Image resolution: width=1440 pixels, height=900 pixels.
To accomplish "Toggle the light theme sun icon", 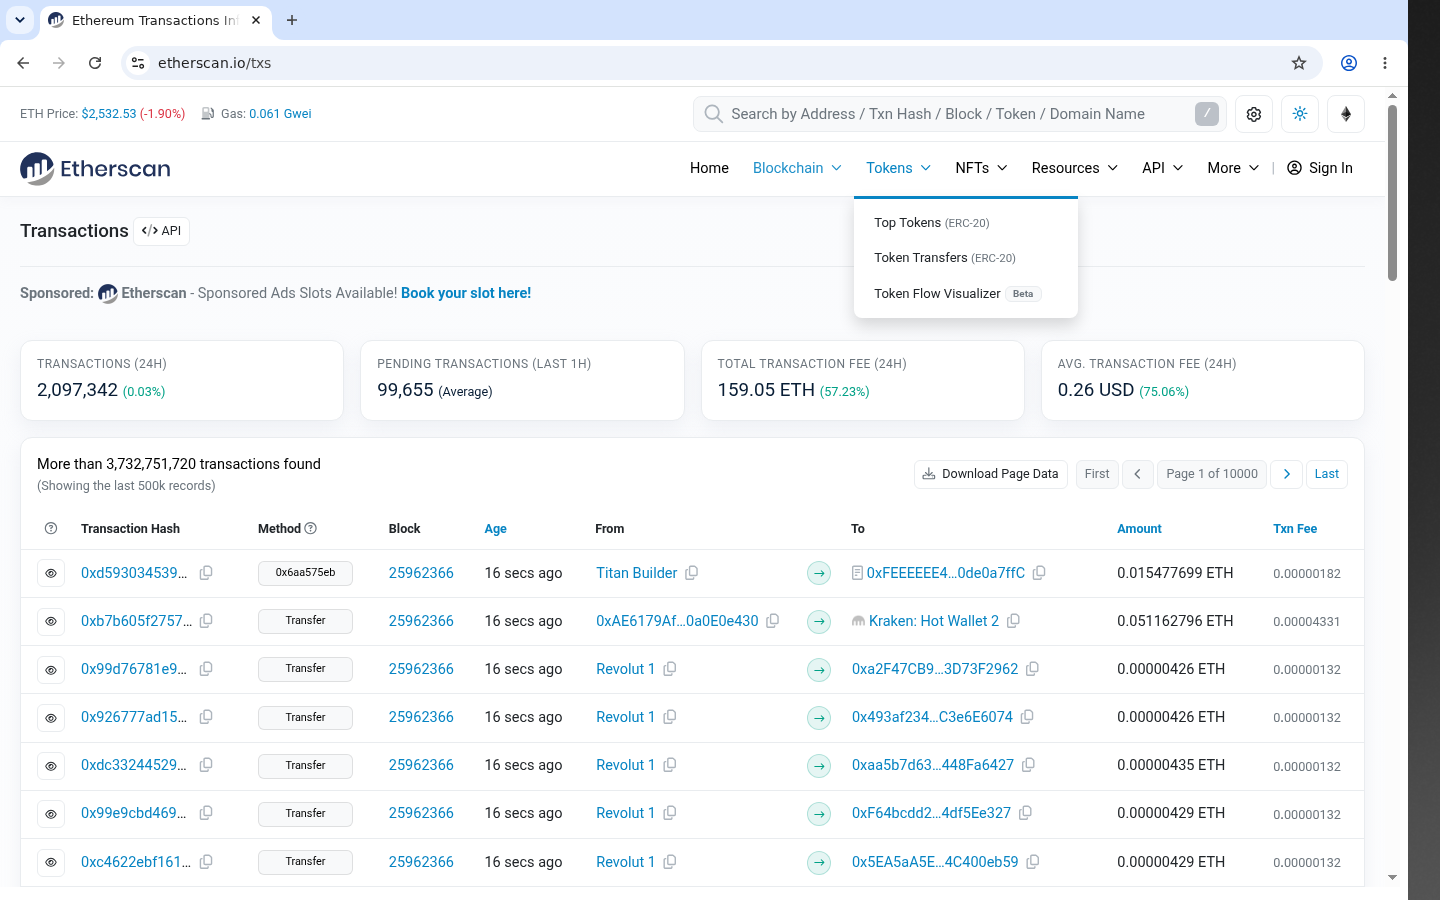I will coord(1300,114).
